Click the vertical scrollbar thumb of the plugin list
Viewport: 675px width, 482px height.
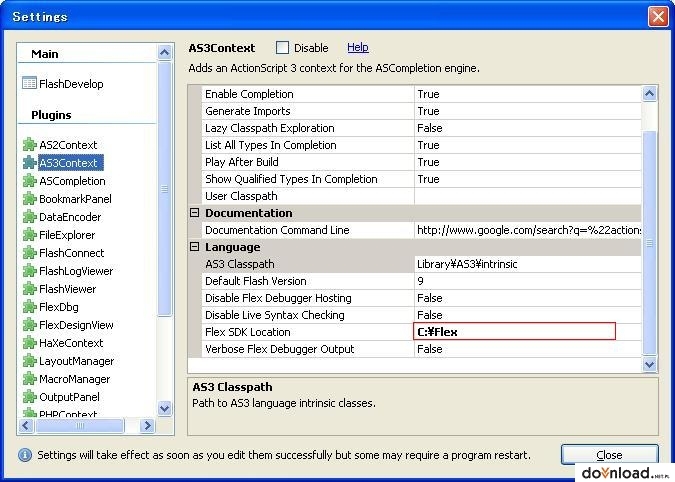tap(164, 188)
